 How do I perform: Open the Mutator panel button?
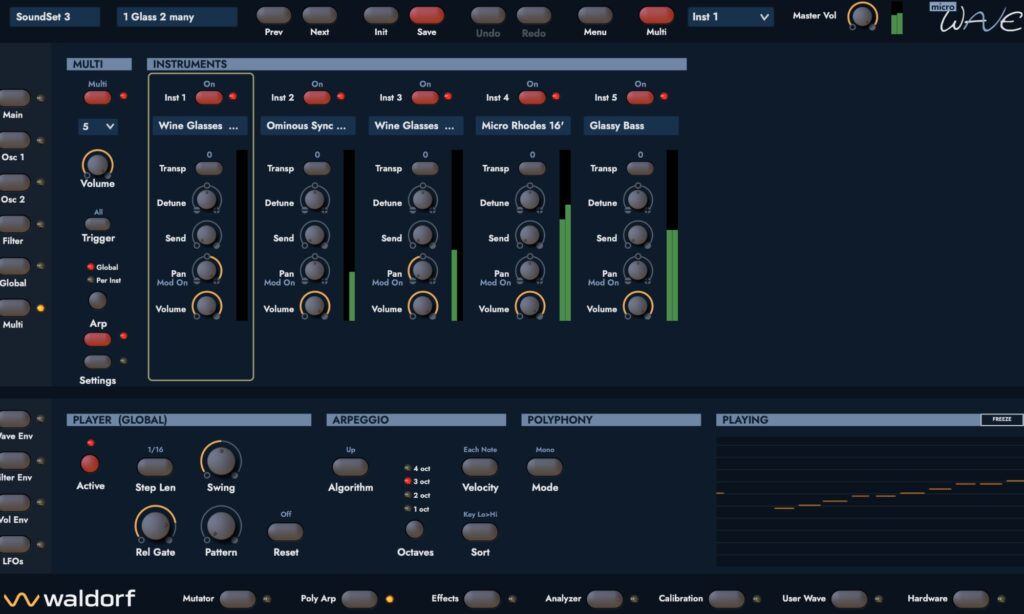pos(238,598)
